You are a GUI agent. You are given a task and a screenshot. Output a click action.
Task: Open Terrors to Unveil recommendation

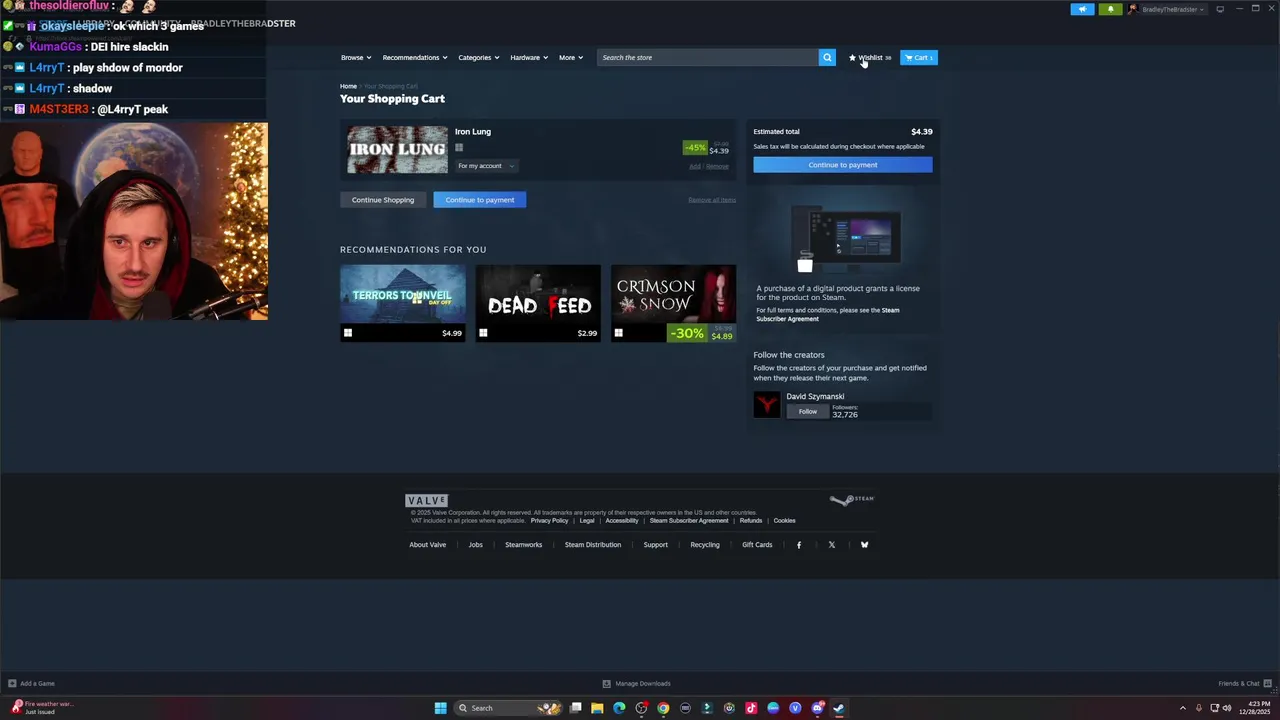point(402,303)
